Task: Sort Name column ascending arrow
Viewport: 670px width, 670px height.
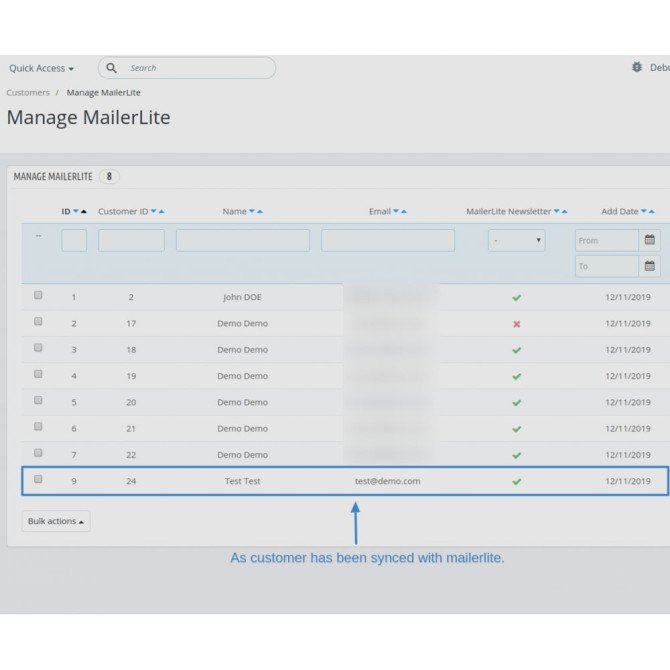Action: (x=260, y=212)
